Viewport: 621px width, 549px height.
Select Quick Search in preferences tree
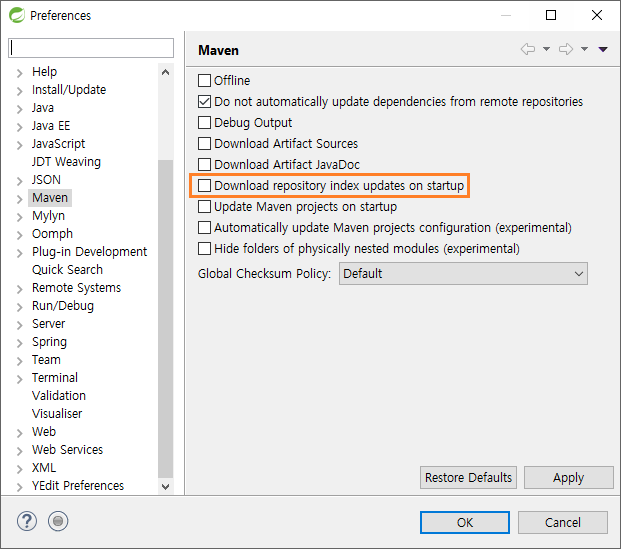pyautogui.click(x=67, y=270)
